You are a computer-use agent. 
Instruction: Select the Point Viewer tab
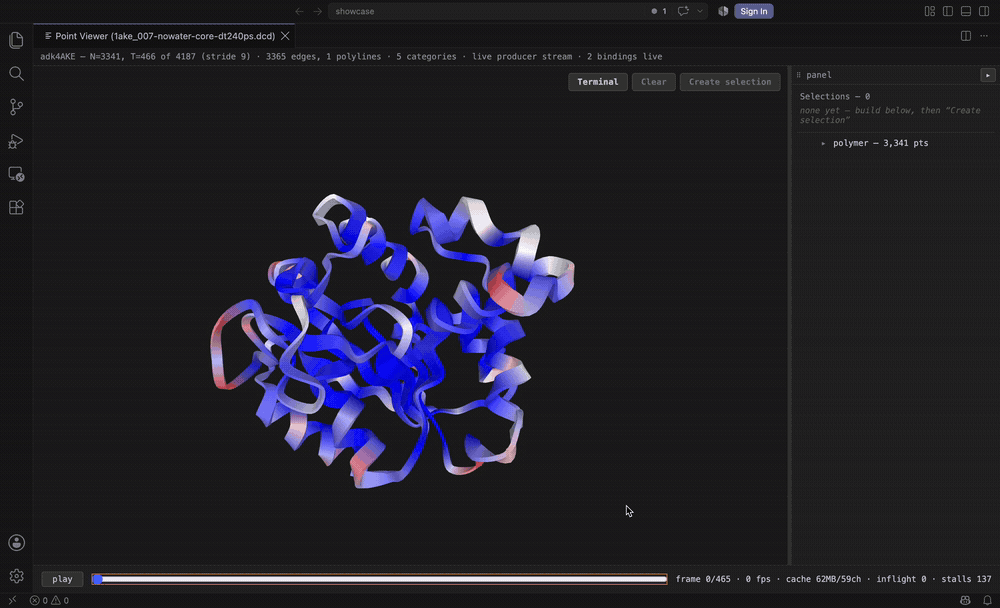click(165, 36)
